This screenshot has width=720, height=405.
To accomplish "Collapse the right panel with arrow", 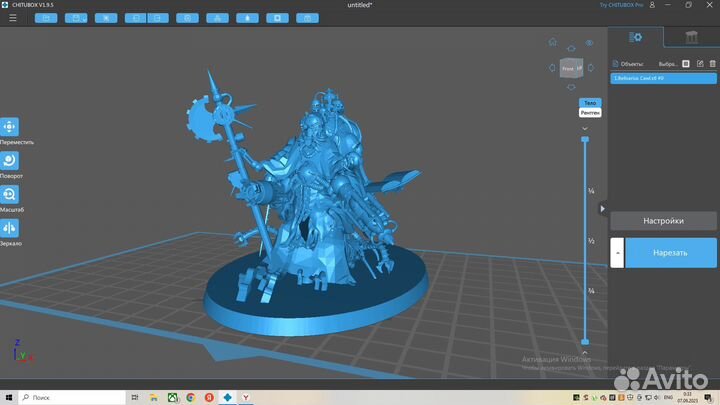I will tap(602, 208).
